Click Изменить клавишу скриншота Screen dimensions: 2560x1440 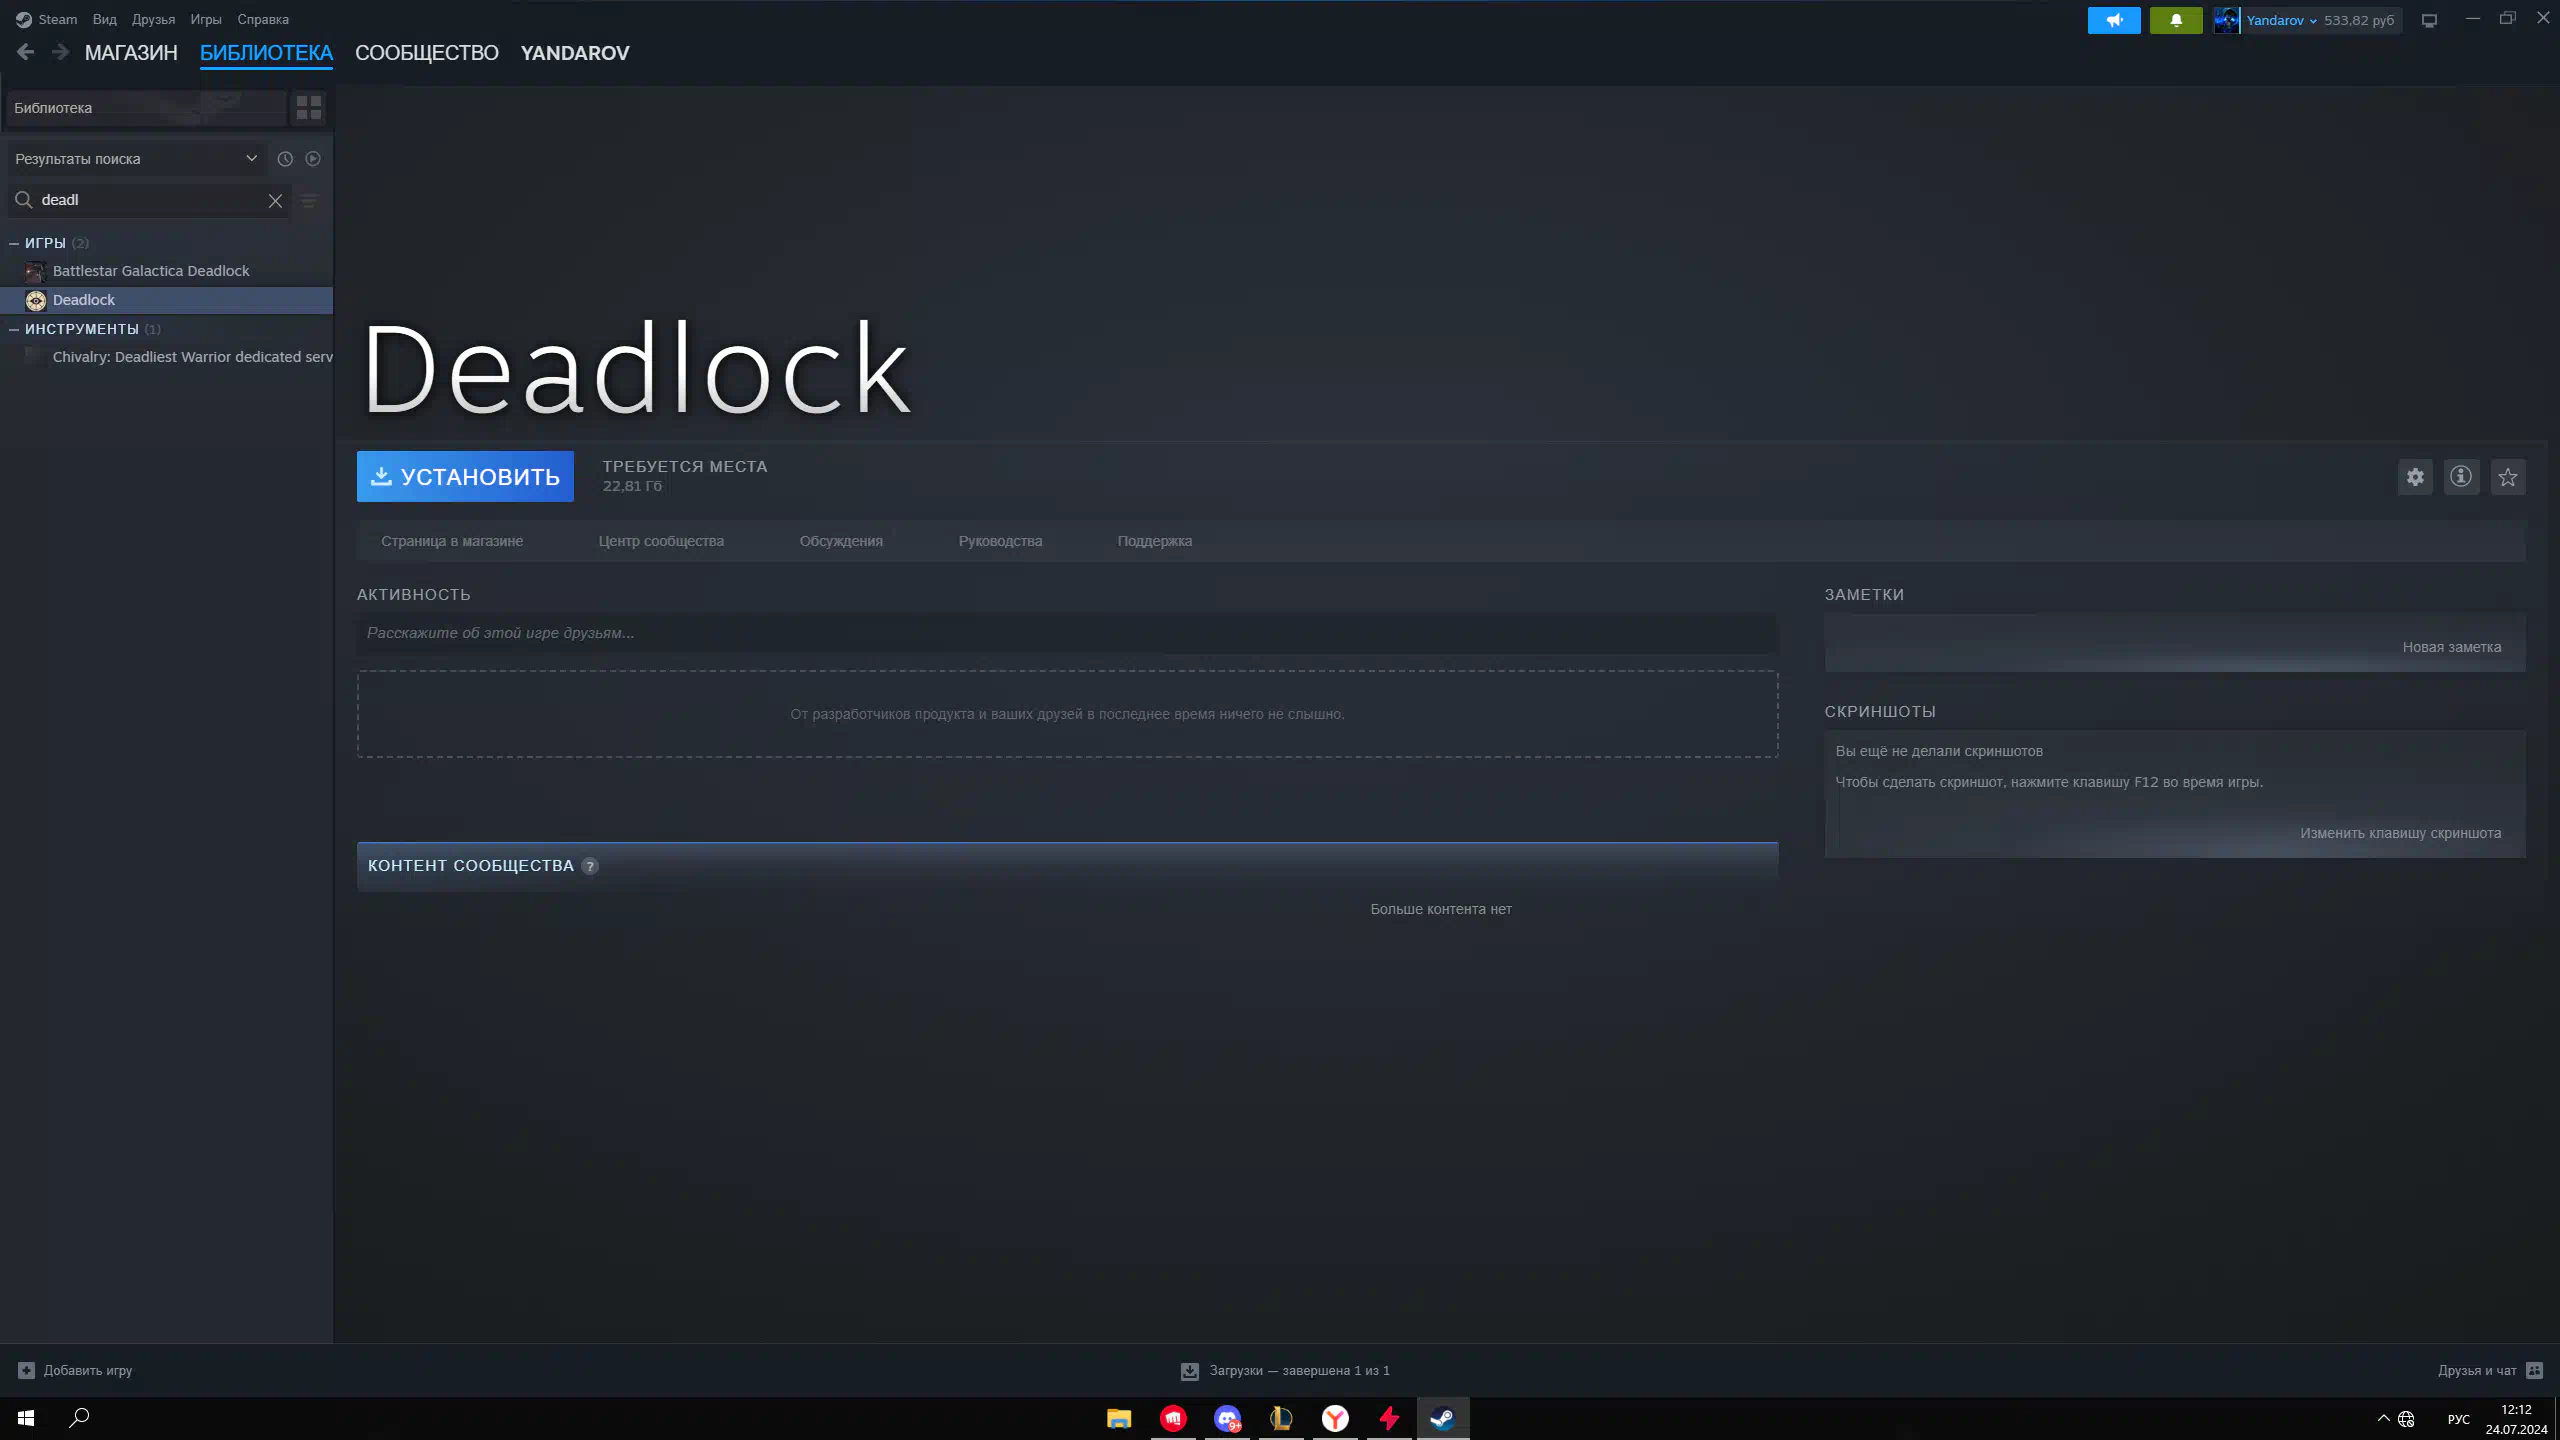coord(2400,833)
